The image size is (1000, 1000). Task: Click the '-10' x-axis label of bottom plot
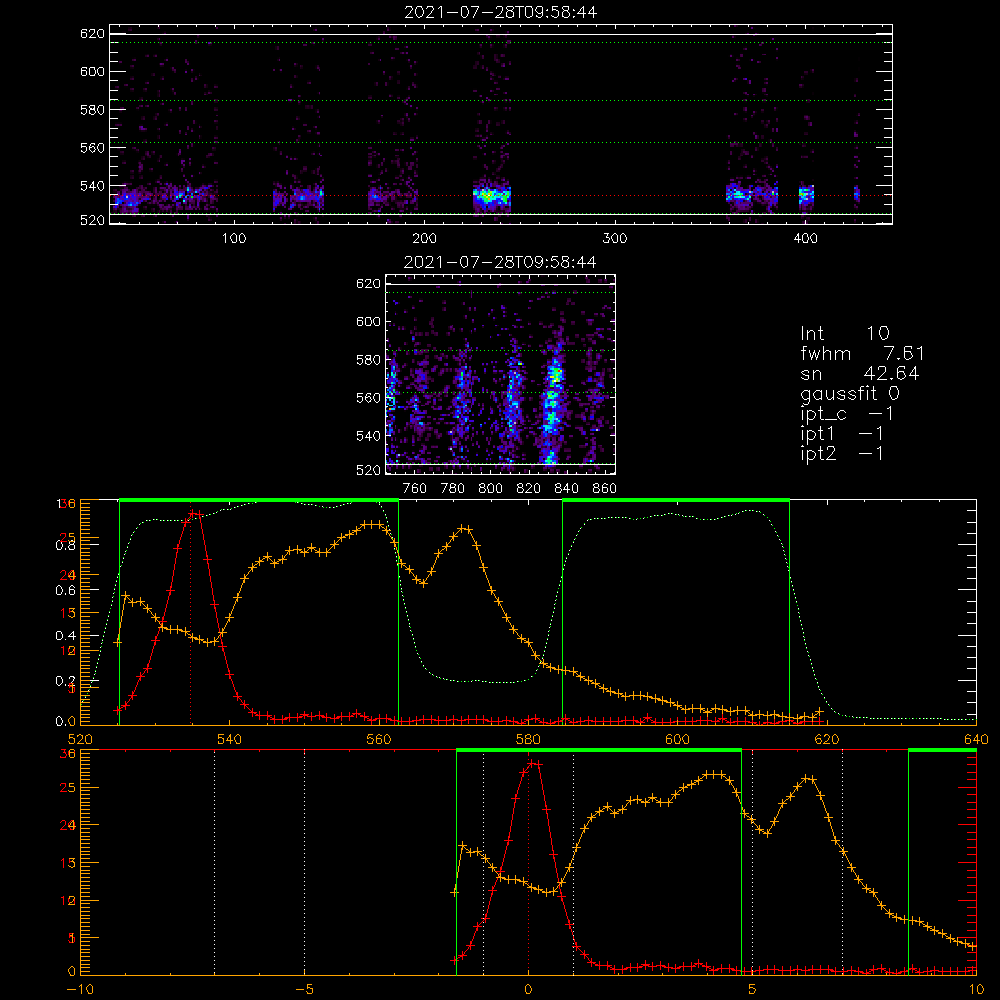tap(79, 990)
